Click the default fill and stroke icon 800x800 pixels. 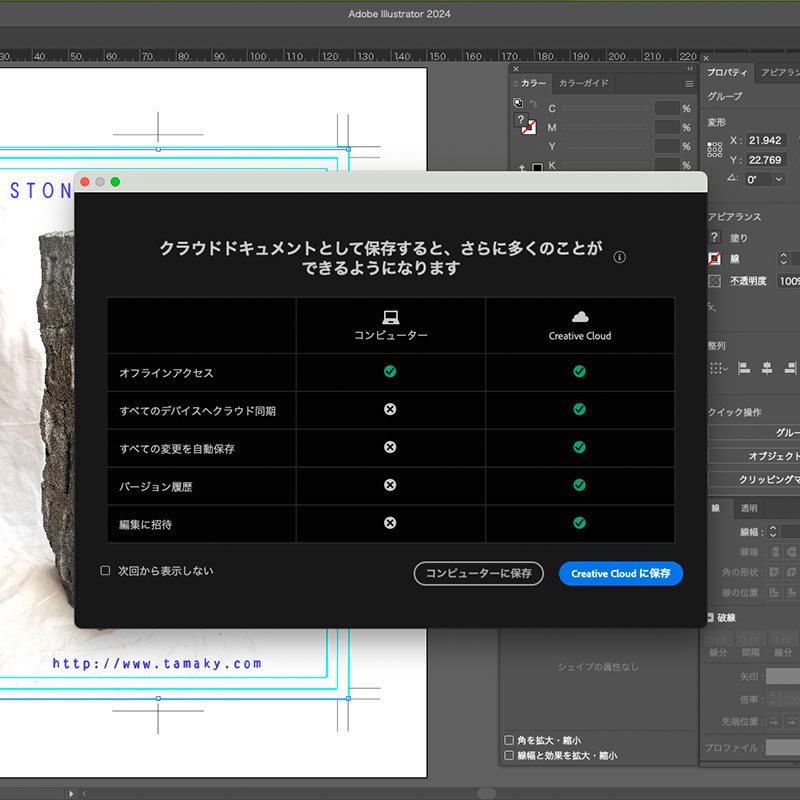point(517,103)
